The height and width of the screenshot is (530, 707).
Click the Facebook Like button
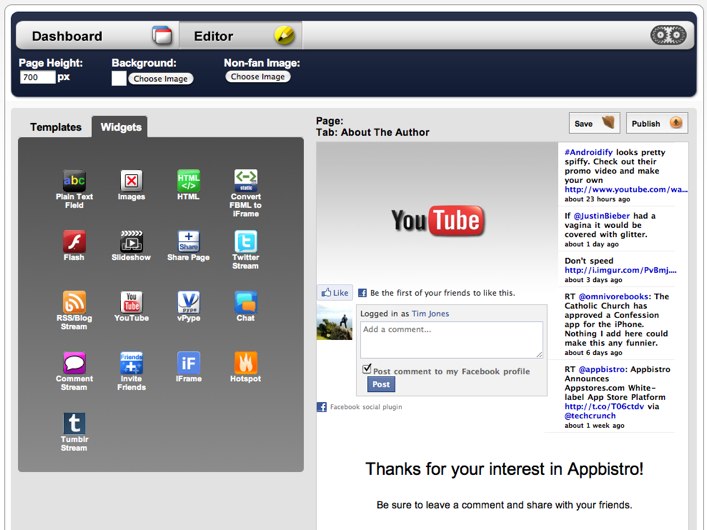click(335, 293)
